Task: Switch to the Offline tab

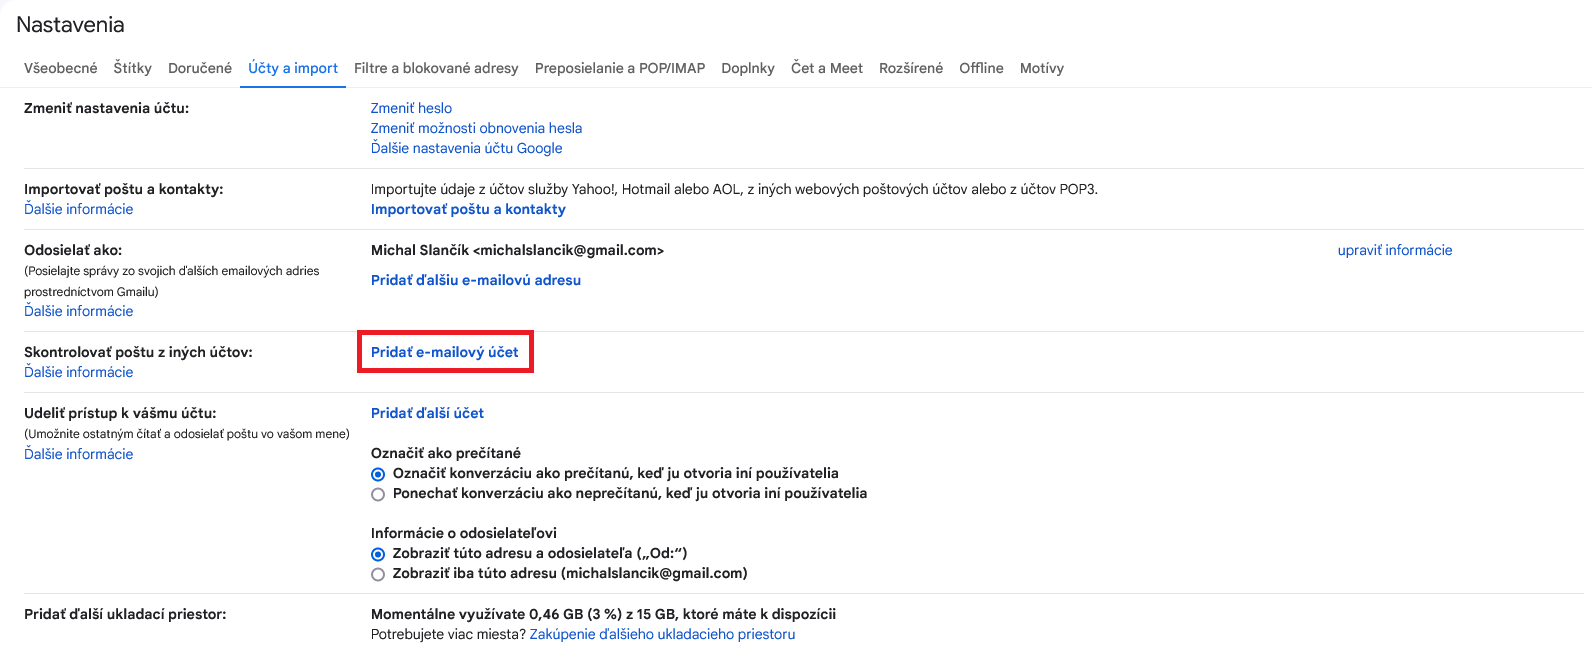Action: (x=981, y=68)
